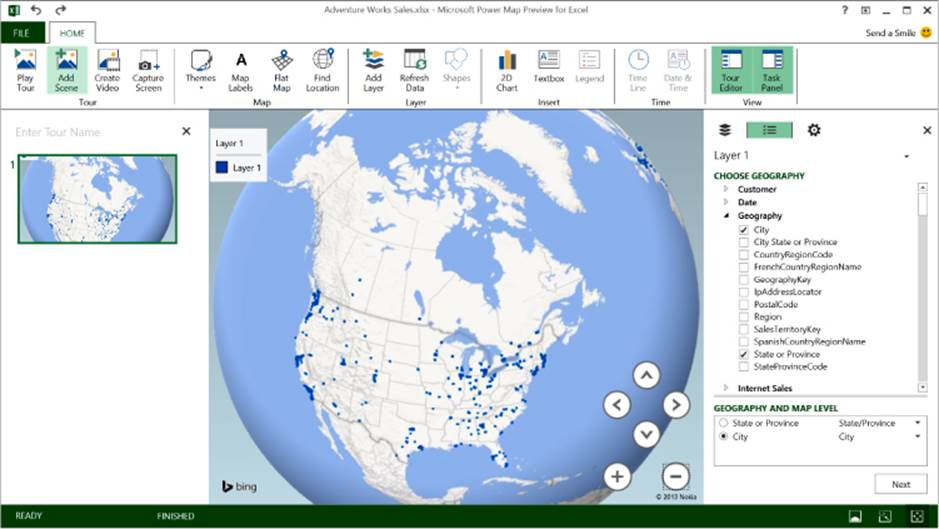Open Create Video from the ribbon
Image resolution: width=939 pixels, height=529 pixels.
[x=107, y=71]
